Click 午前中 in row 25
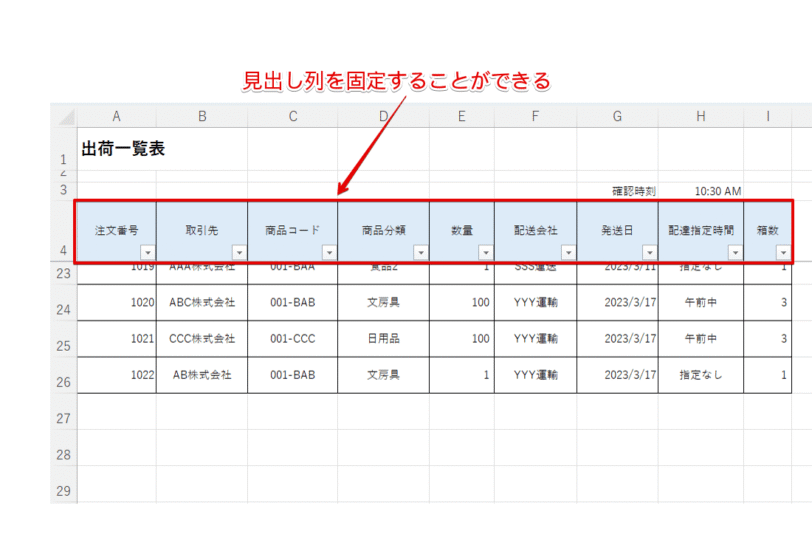Viewport: 812px width, 554px height. click(701, 339)
